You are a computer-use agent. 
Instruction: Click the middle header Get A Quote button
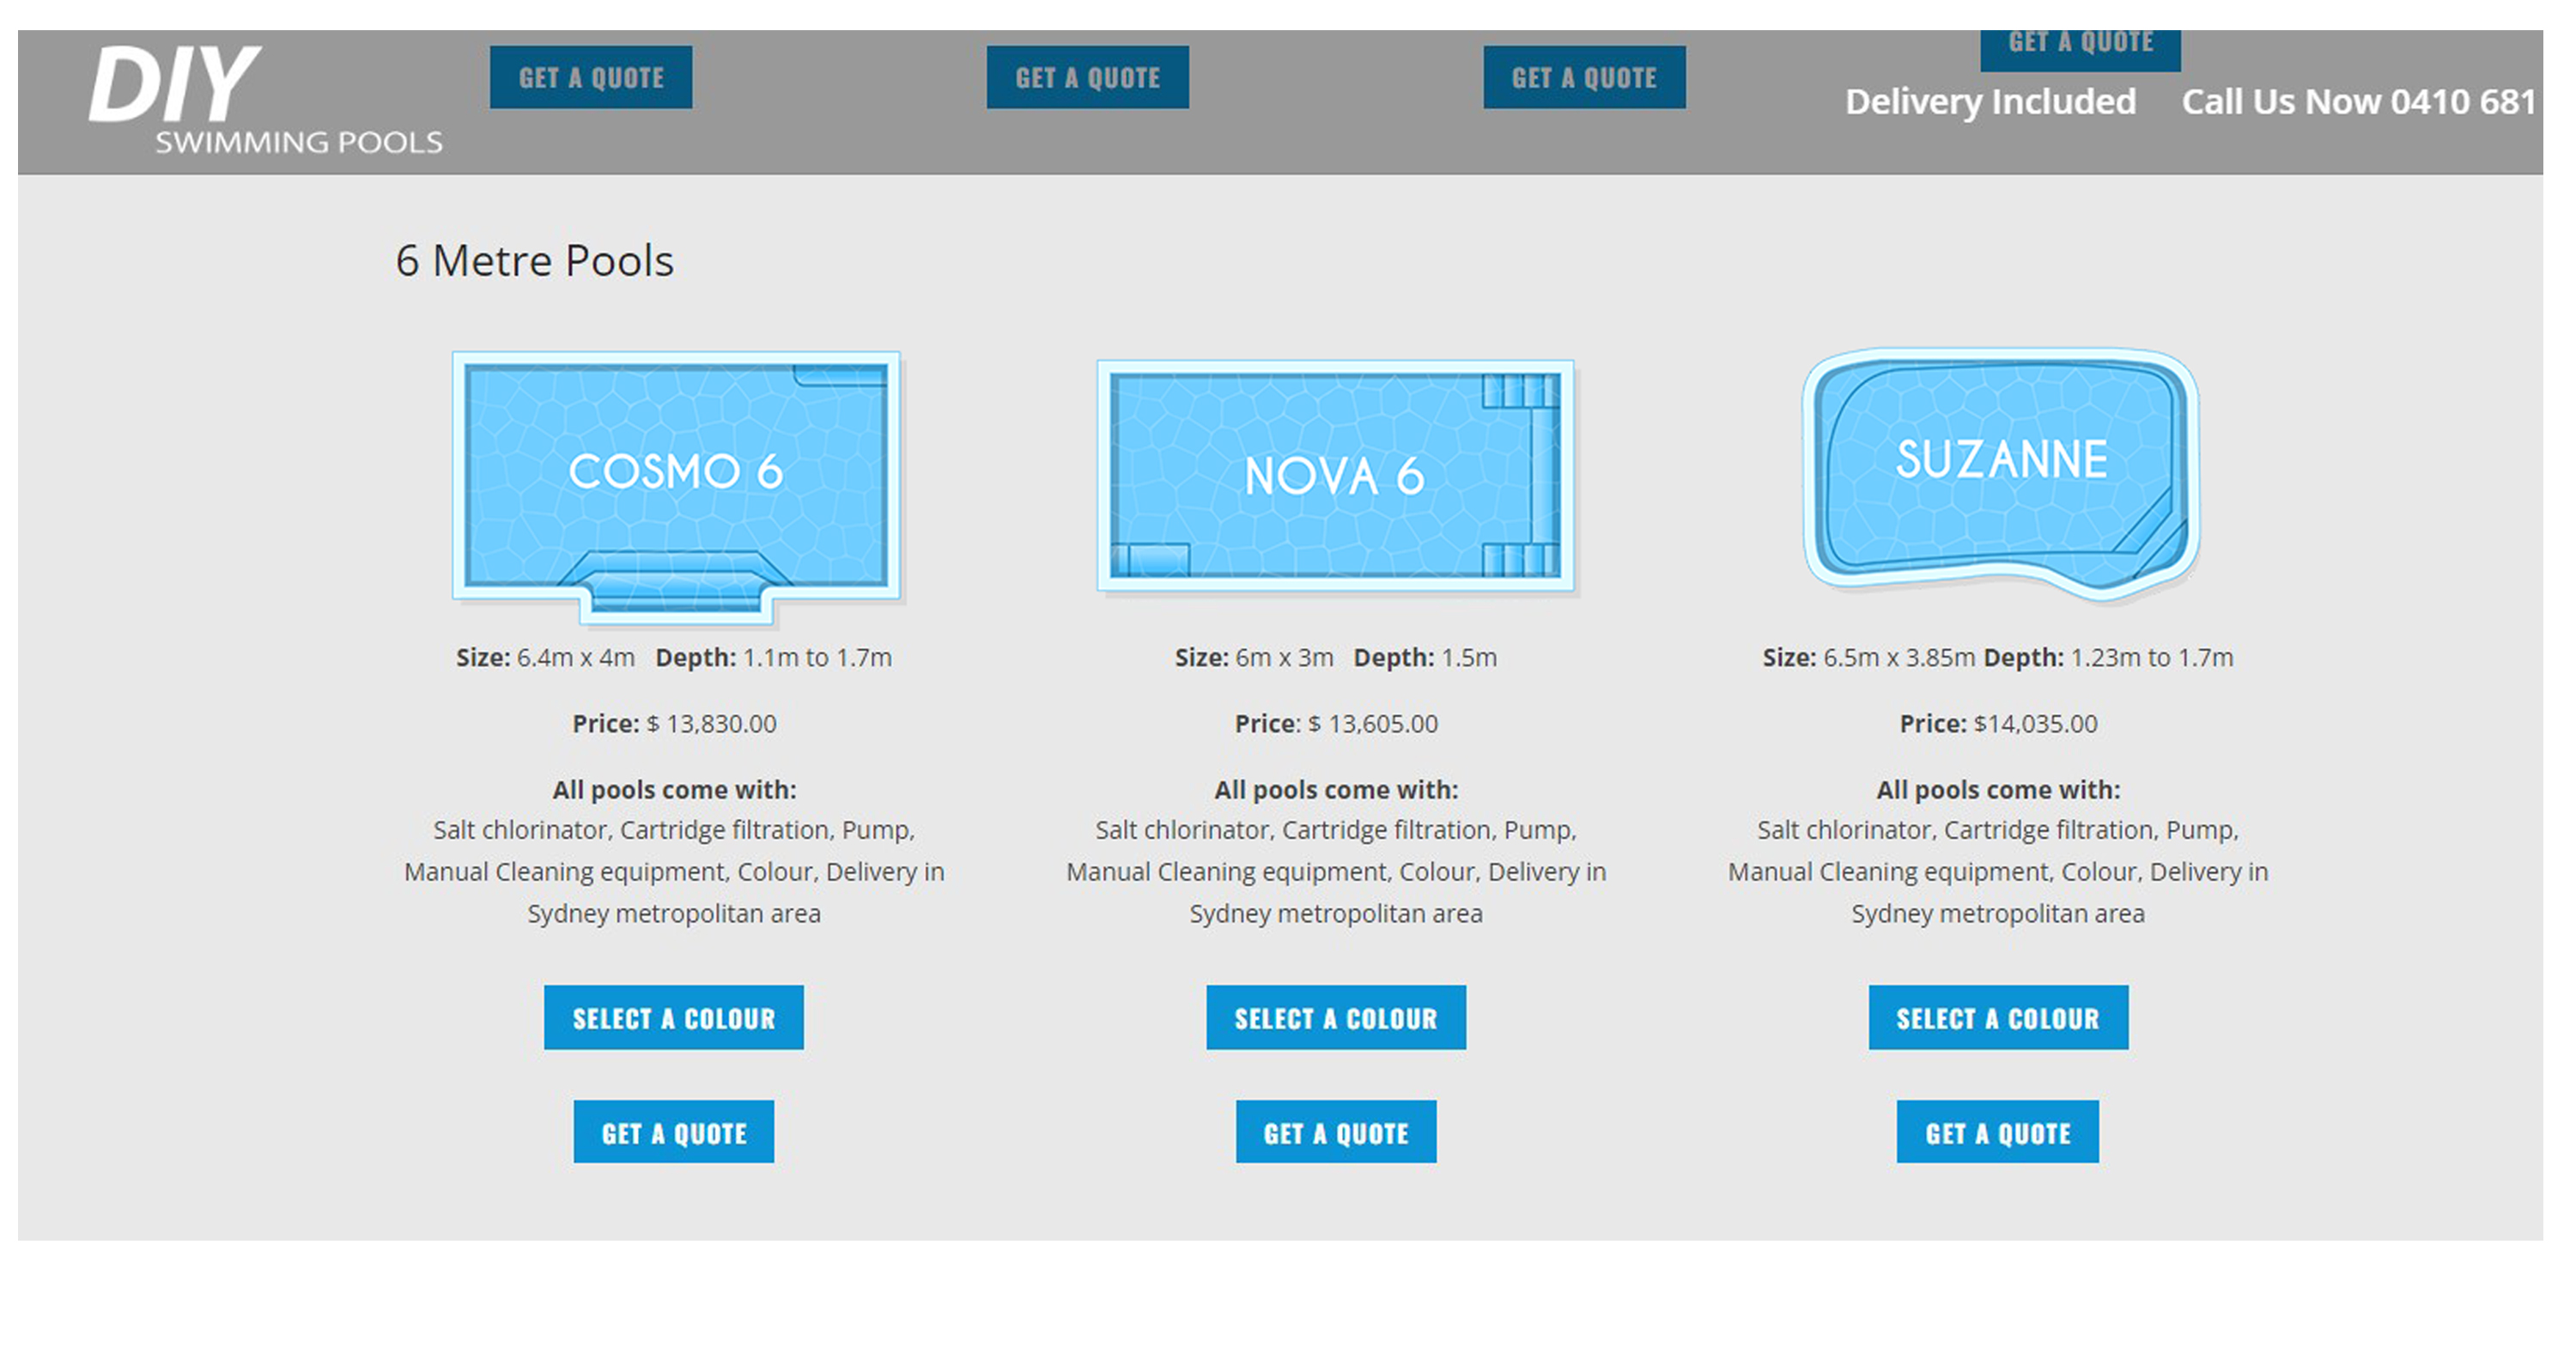(x=1087, y=77)
